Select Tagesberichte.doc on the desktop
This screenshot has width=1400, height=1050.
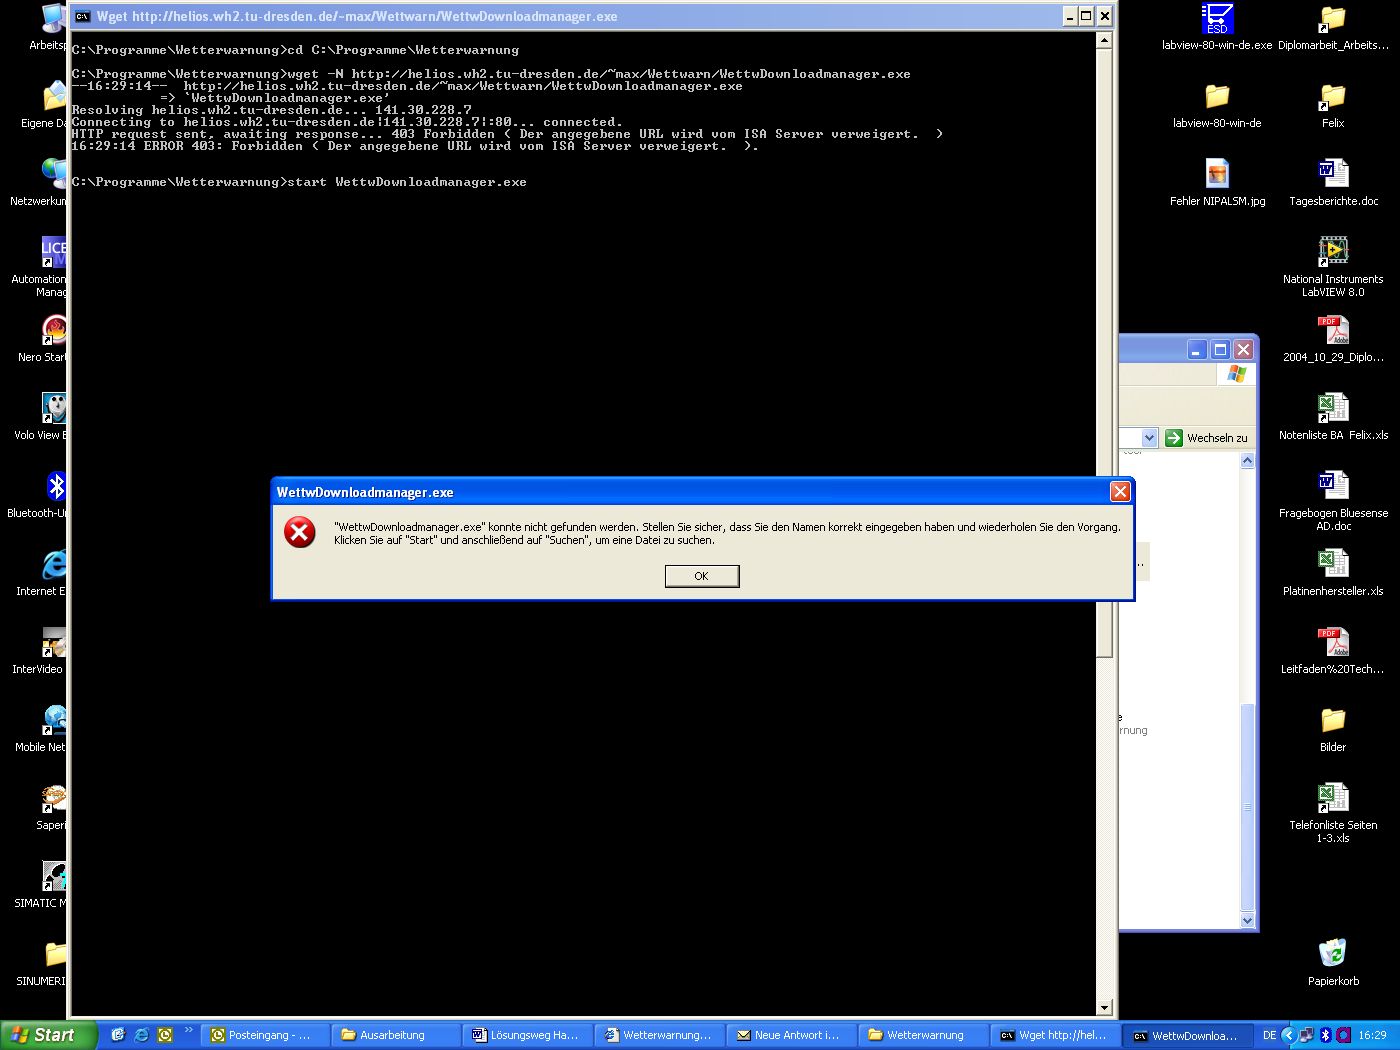[x=1332, y=175]
